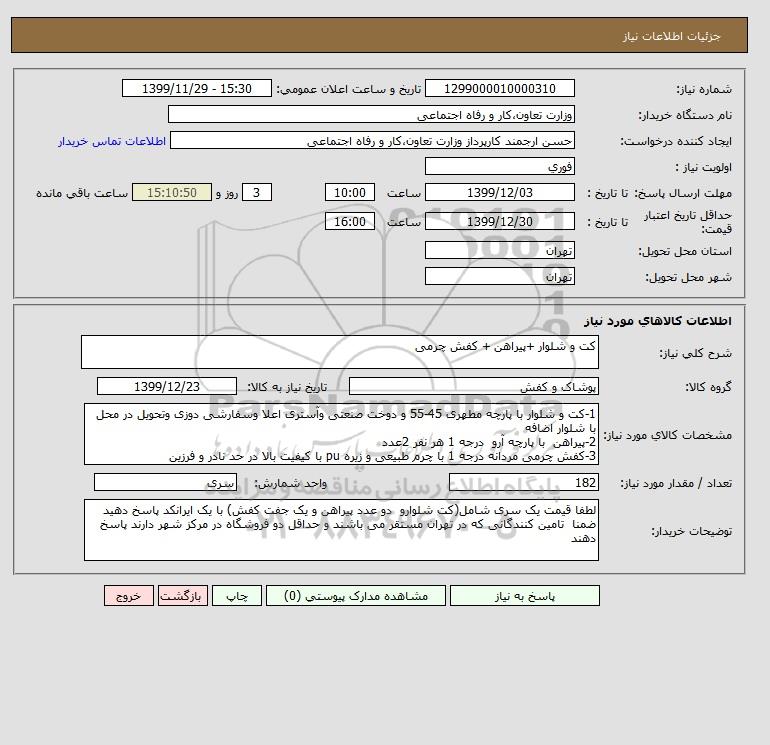Viewport: 770px width, 745px height.
Task: Click the goods specifications text area
Action: tap(341, 434)
